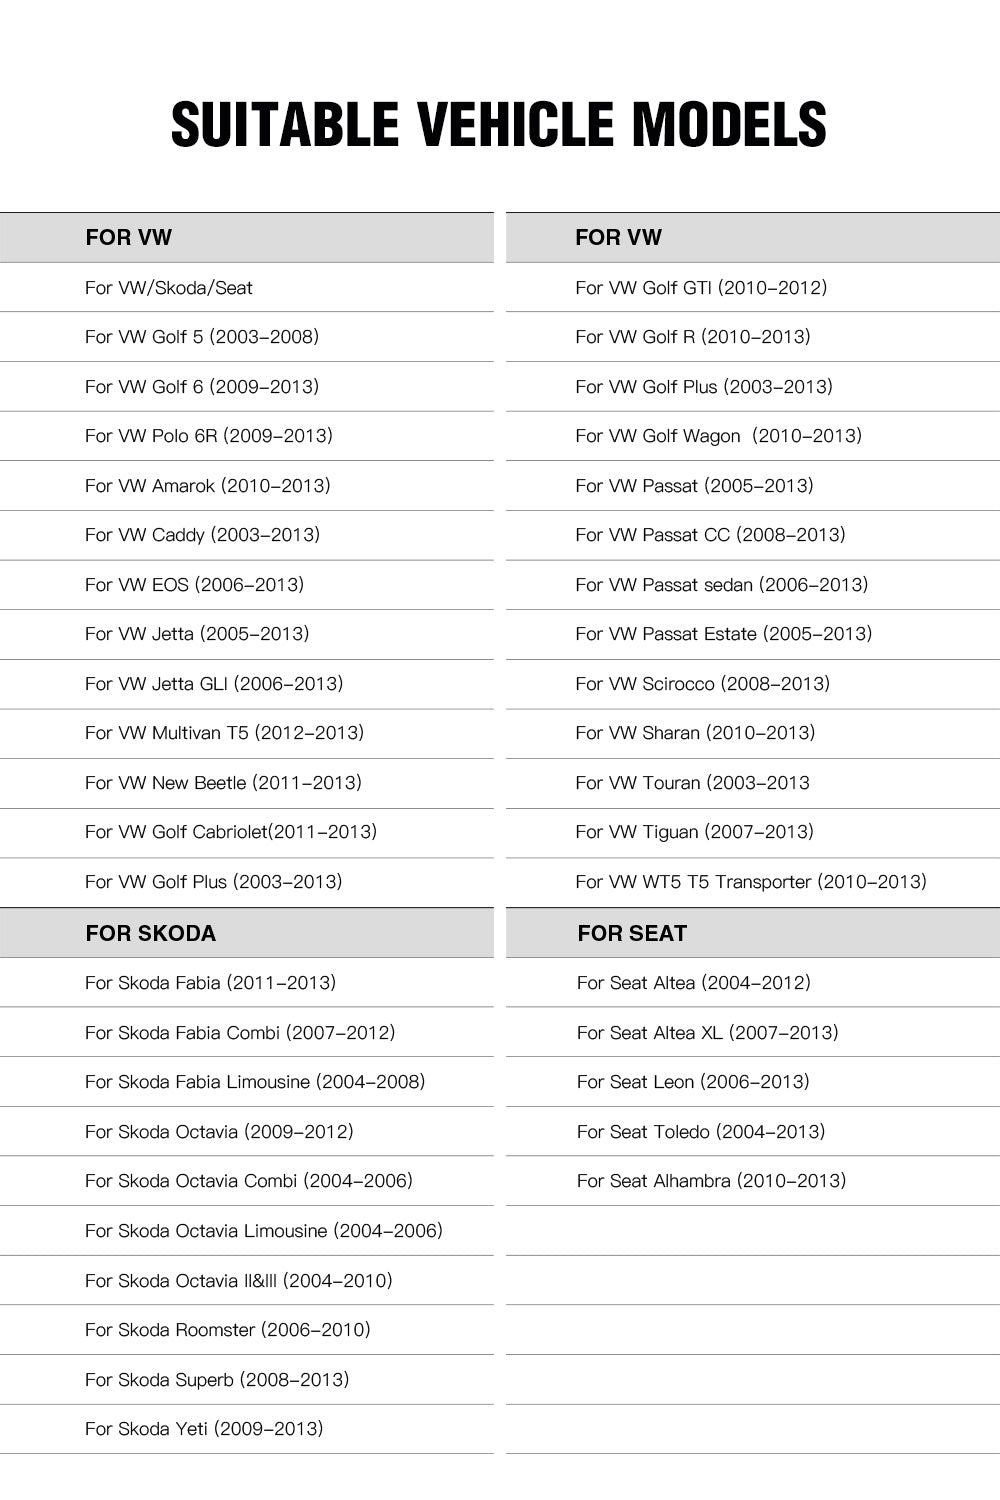1000x1500 pixels.
Task: Select For VW Golf 5 (2003-2008)
Action: click(x=202, y=337)
